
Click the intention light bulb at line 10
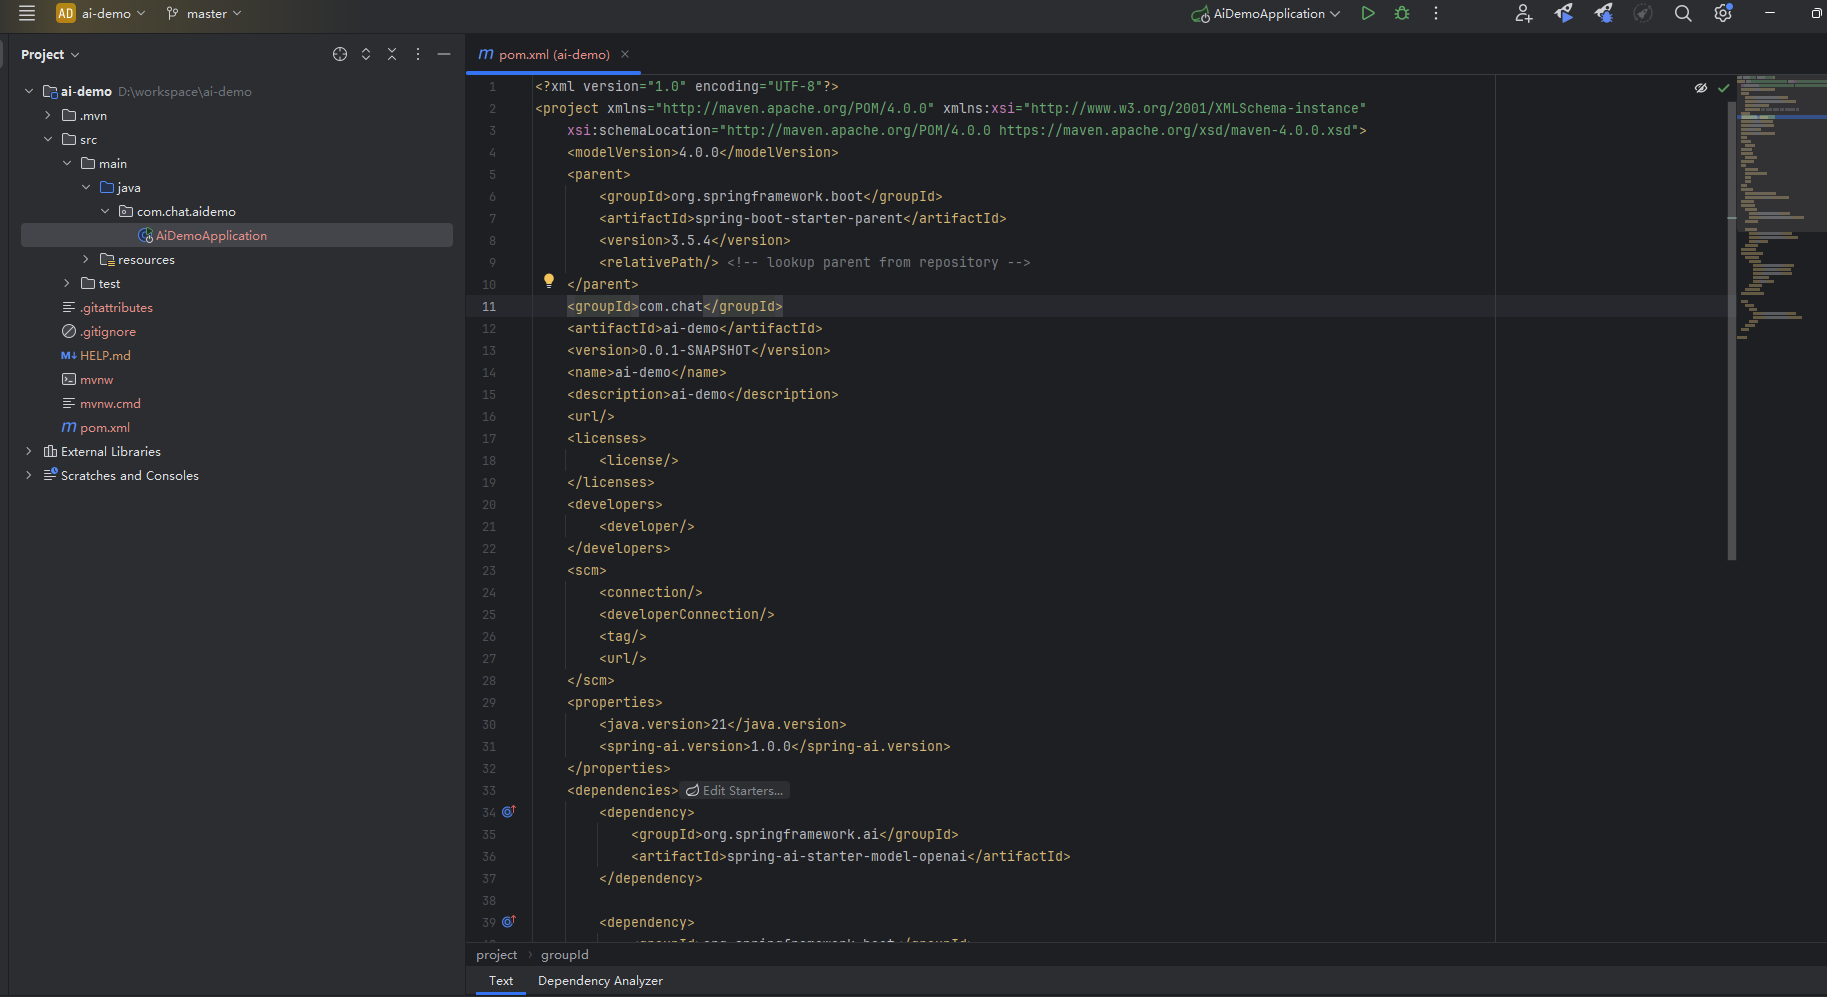[x=548, y=281]
